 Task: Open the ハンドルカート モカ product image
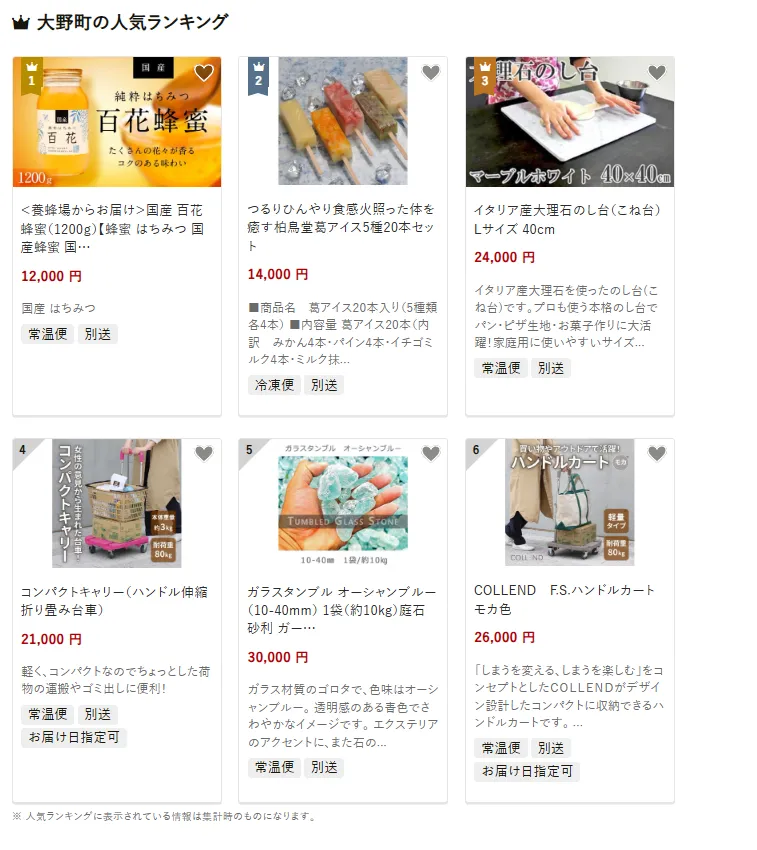click(x=569, y=503)
